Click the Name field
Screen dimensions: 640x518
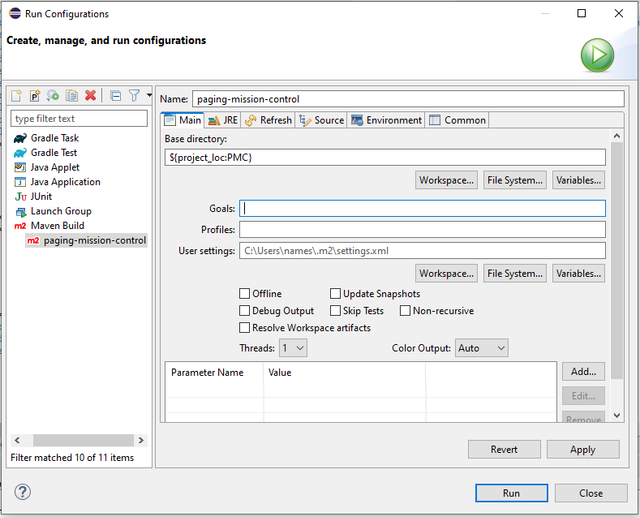click(x=408, y=99)
